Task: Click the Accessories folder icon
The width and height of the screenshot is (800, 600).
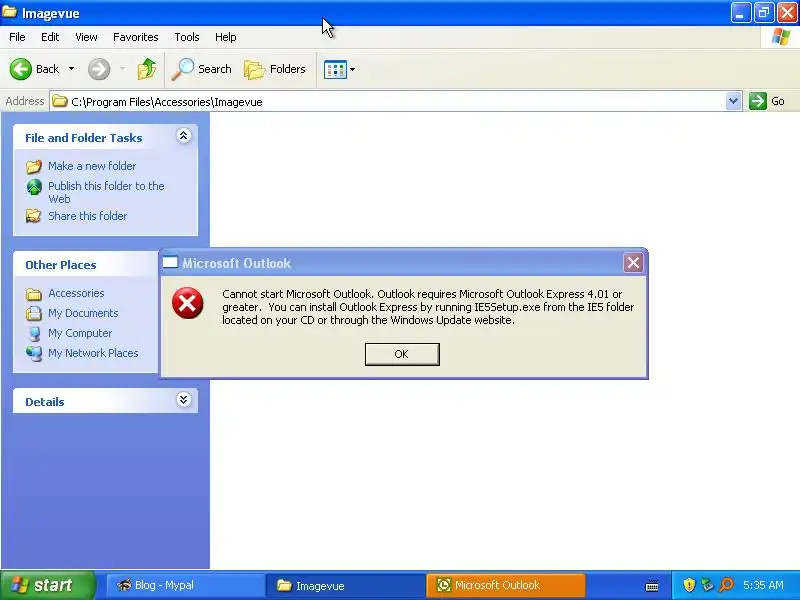Action: click(34, 294)
